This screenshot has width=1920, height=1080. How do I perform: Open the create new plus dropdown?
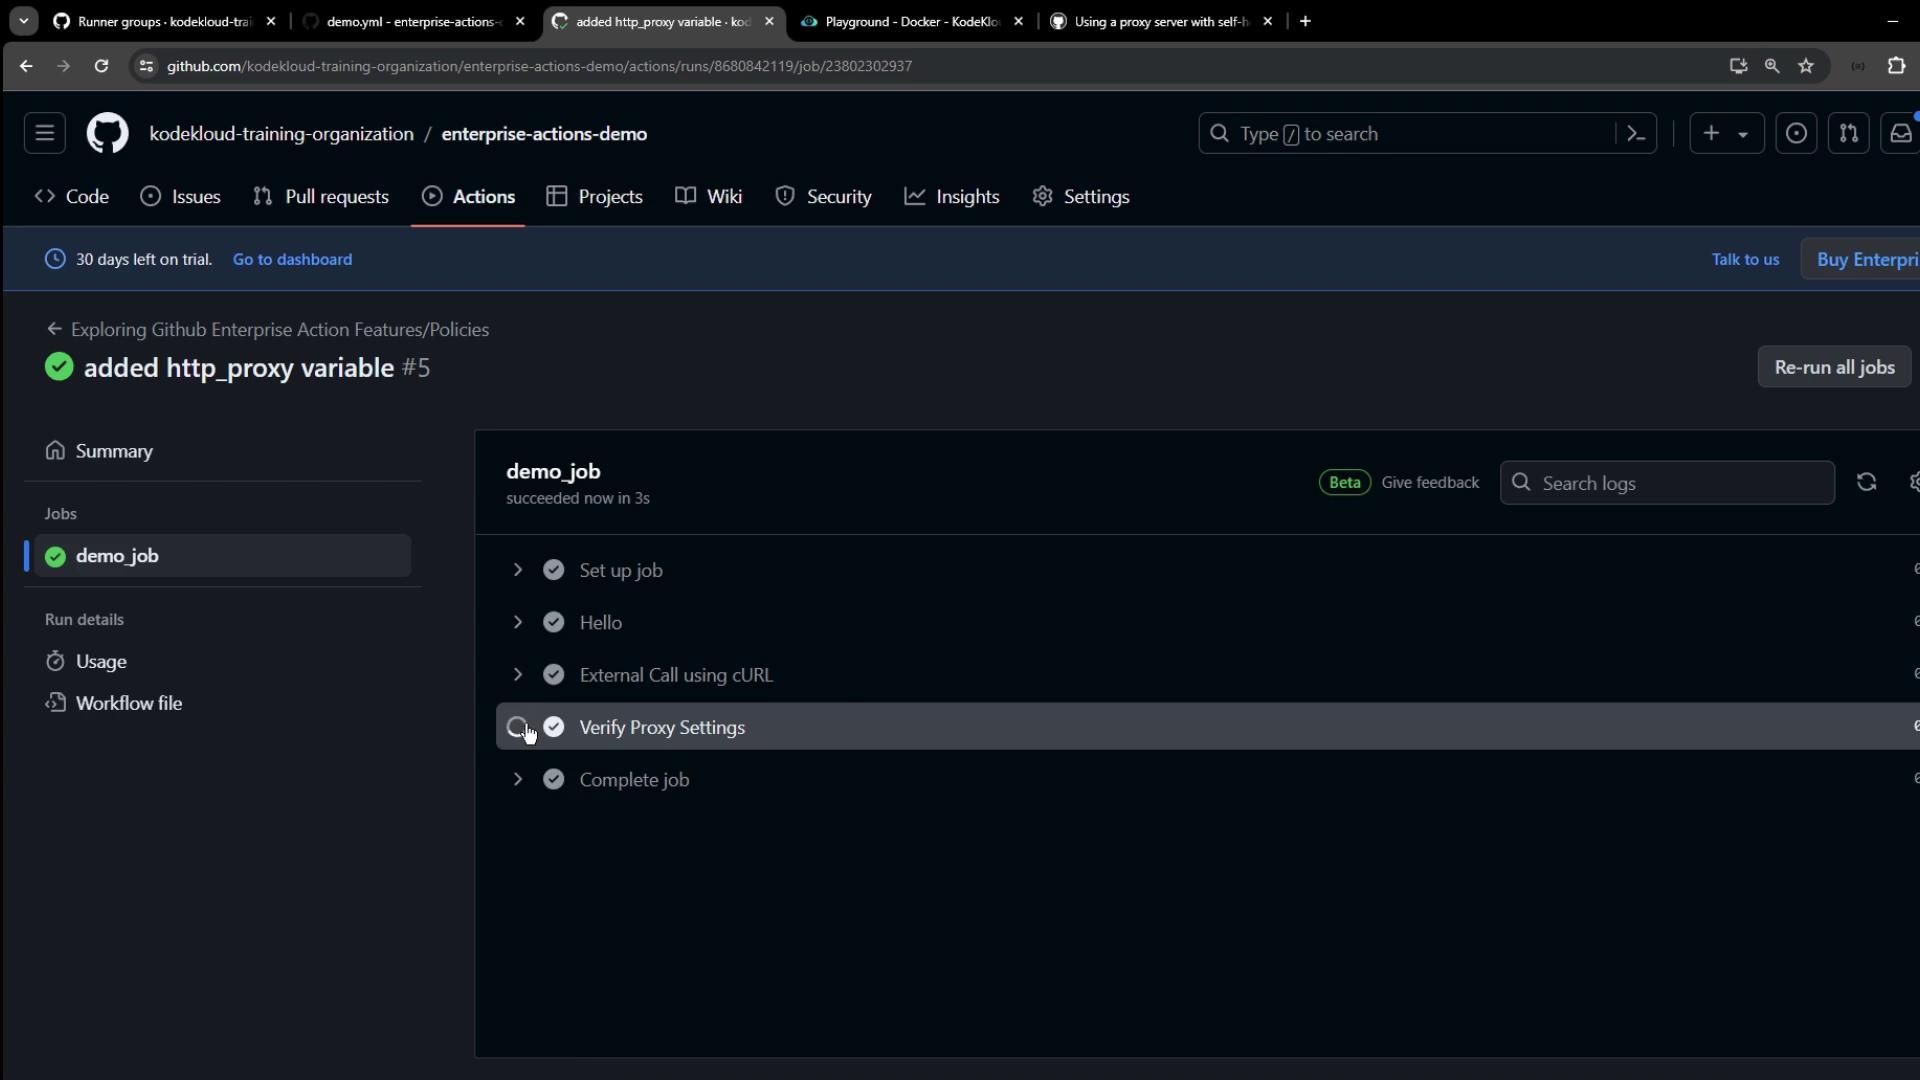[1725, 133]
